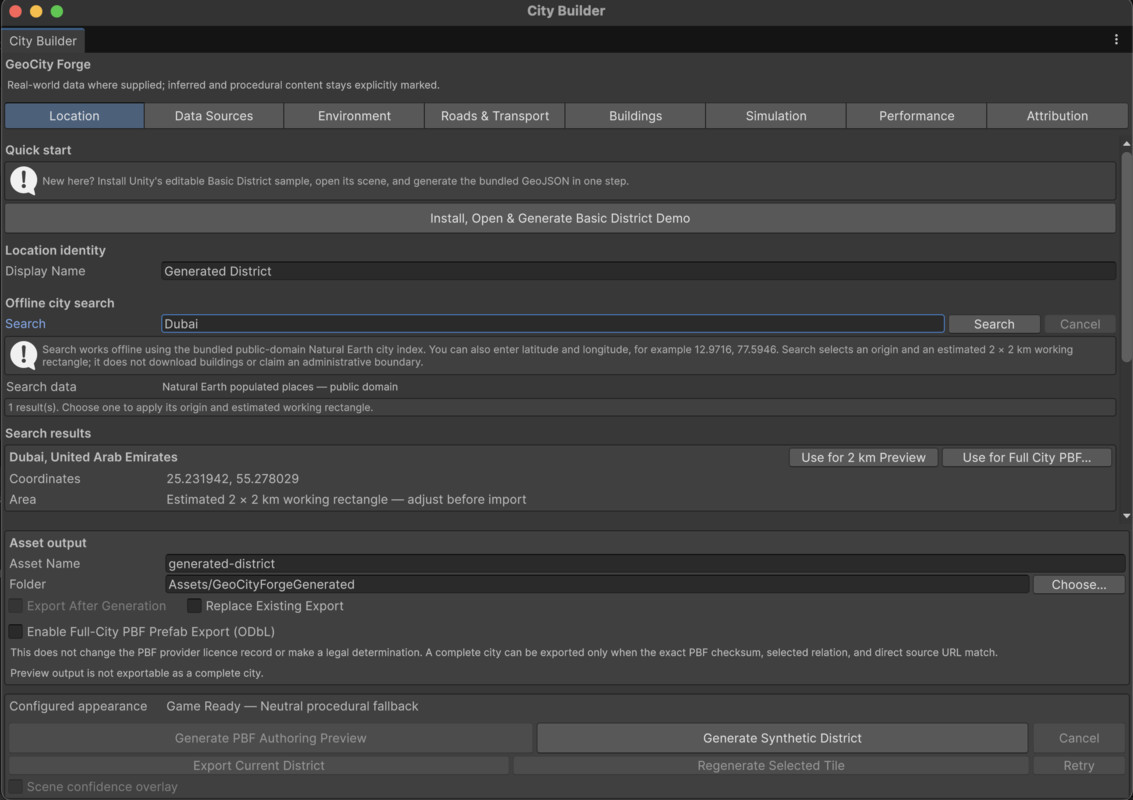
Task: Click Regenerate Selected Tile
Action: coord(770,765)
